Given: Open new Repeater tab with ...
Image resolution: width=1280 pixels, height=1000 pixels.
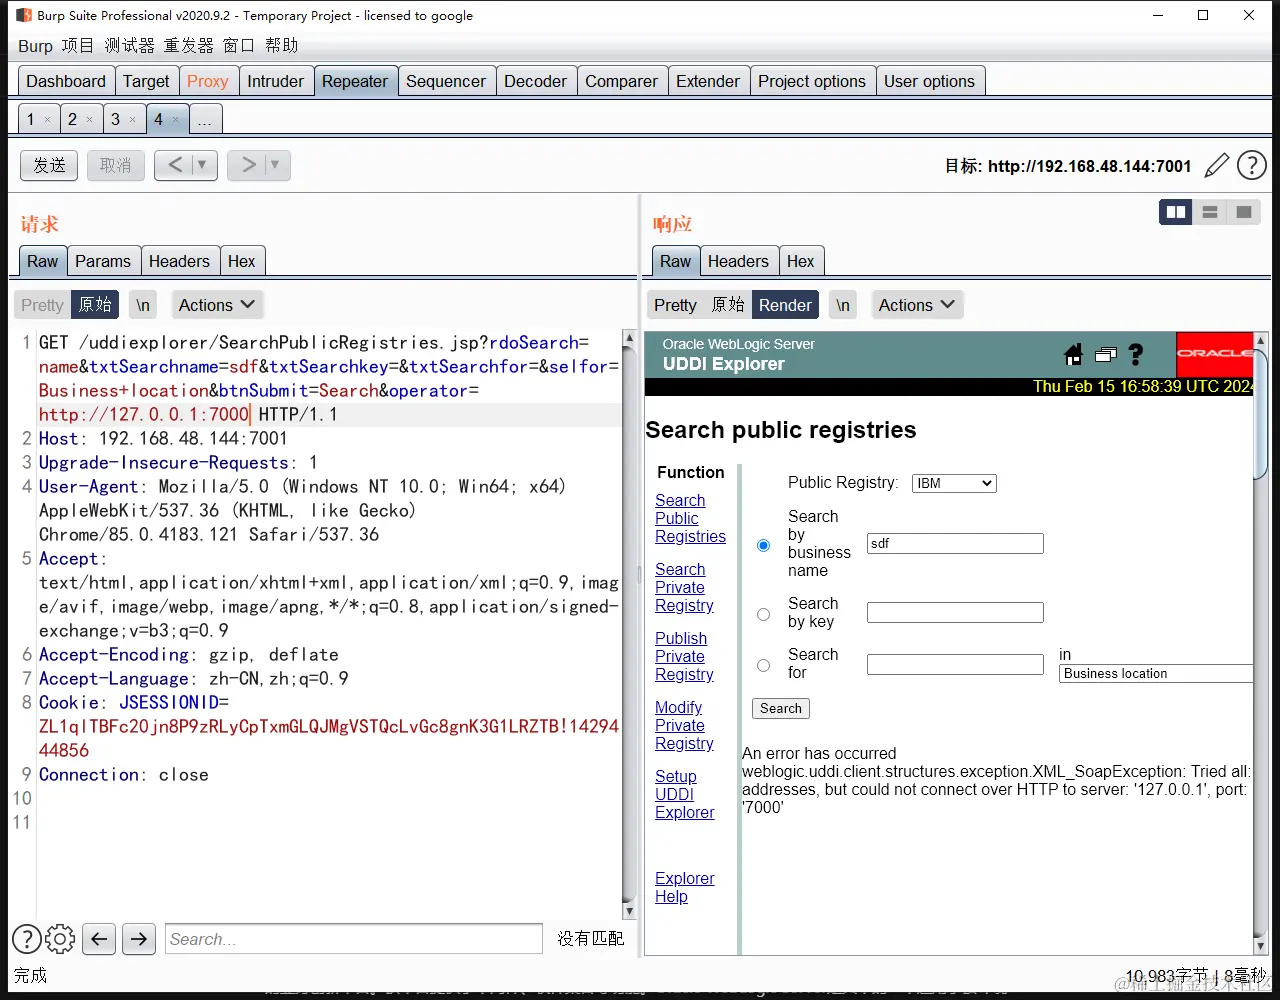Looking at the screenshot, I should click(x=204, y=120).
